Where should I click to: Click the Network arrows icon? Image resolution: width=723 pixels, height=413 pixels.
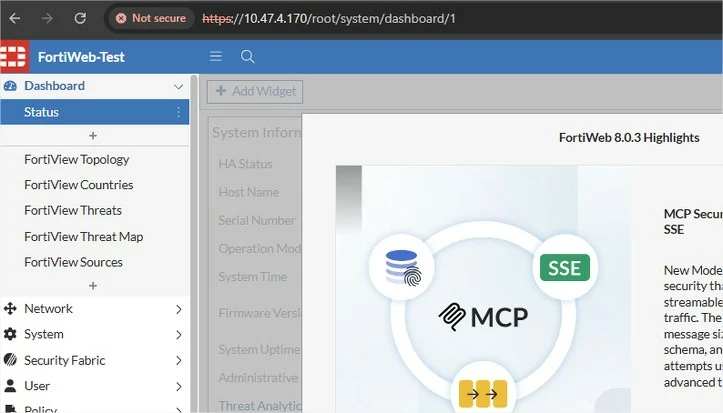pyautogui.click(x=10, y=309)
